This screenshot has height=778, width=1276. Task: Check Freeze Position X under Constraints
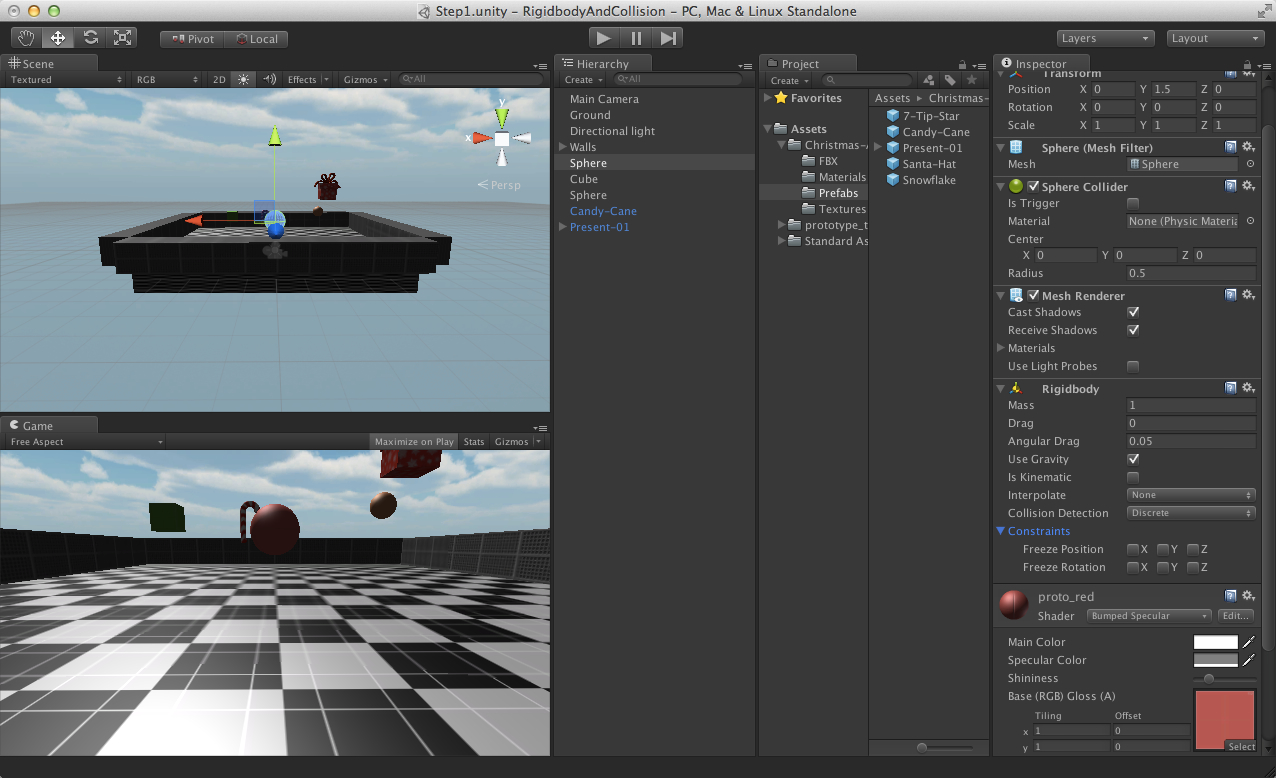click(x=1133, y=549)
